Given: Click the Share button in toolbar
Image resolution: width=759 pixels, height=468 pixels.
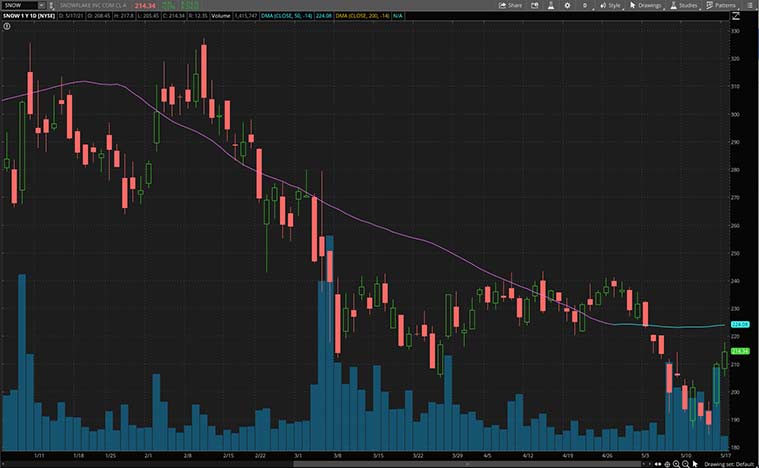Looking at the screenshot, I should click(x=510, y=5).
